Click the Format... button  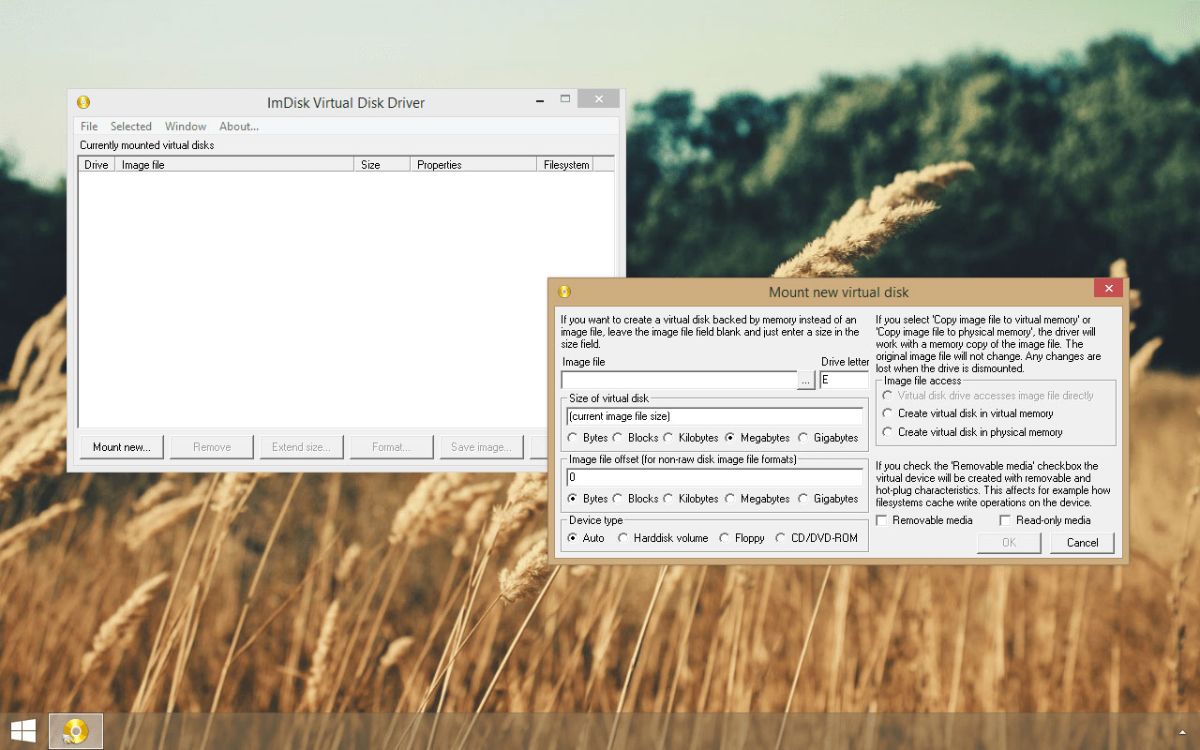392,447
